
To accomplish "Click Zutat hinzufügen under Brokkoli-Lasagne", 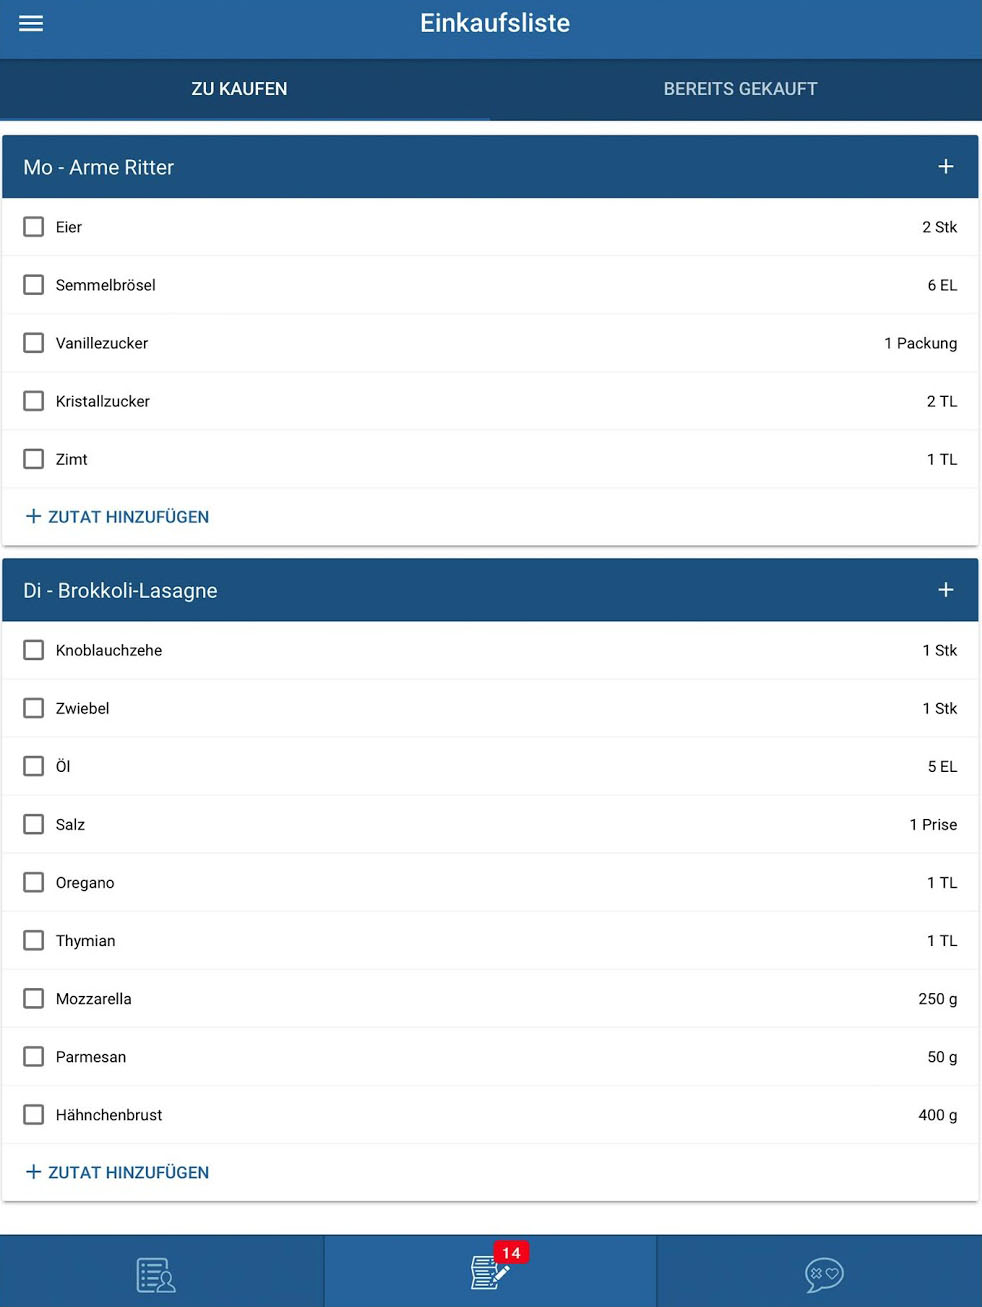I will [128, 1173].
